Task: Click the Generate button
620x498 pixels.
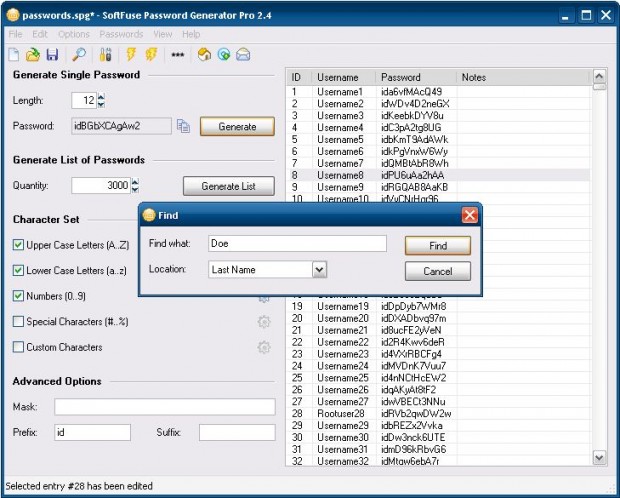Action: pos(237,127)
